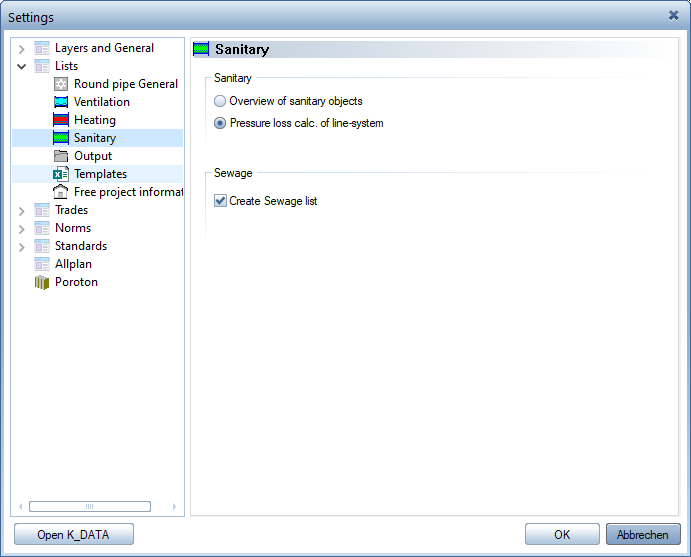Collapse the Lists tree node
691x557 pixels.
click(x=22, y=67)
